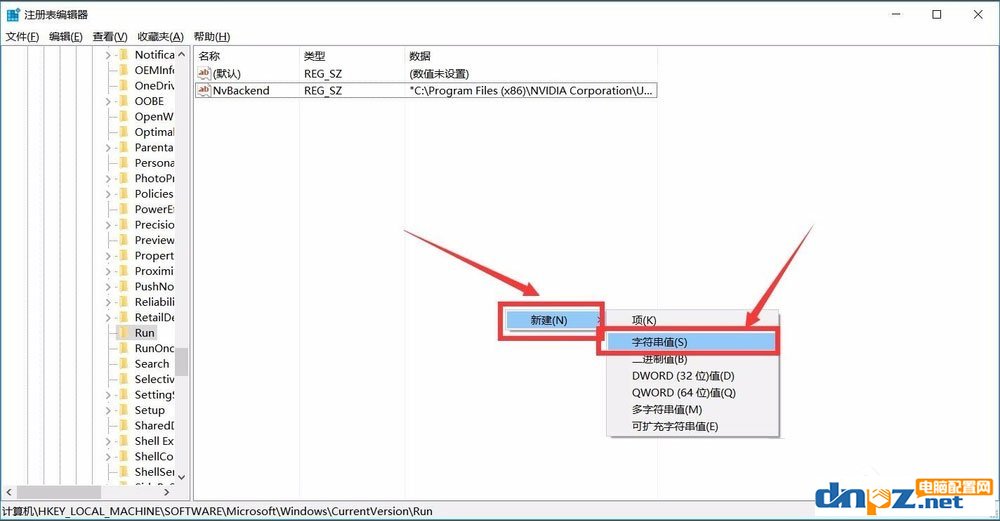
Task: Expand the Notifica tree node
Action: coord(108,55)
